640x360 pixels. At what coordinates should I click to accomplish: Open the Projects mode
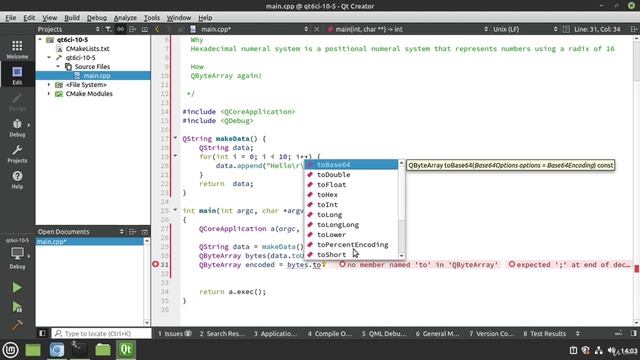click(17, 154)
